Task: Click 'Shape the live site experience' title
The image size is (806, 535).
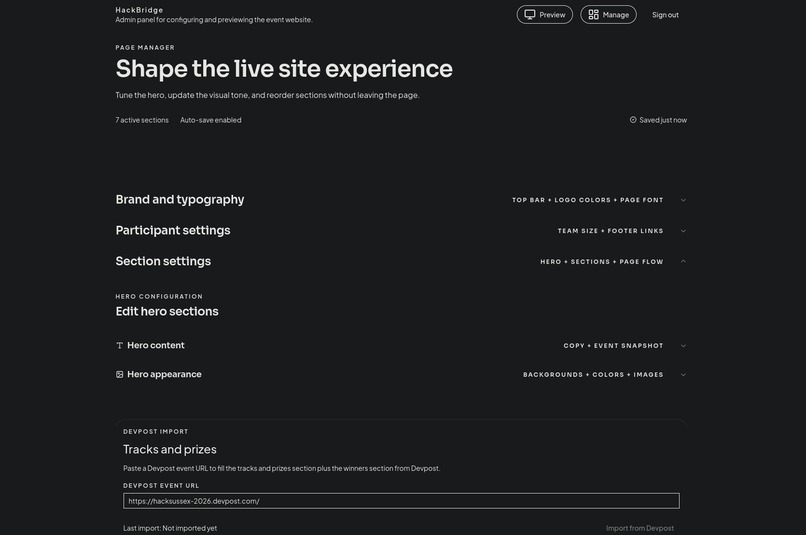Action: (284, 69)
